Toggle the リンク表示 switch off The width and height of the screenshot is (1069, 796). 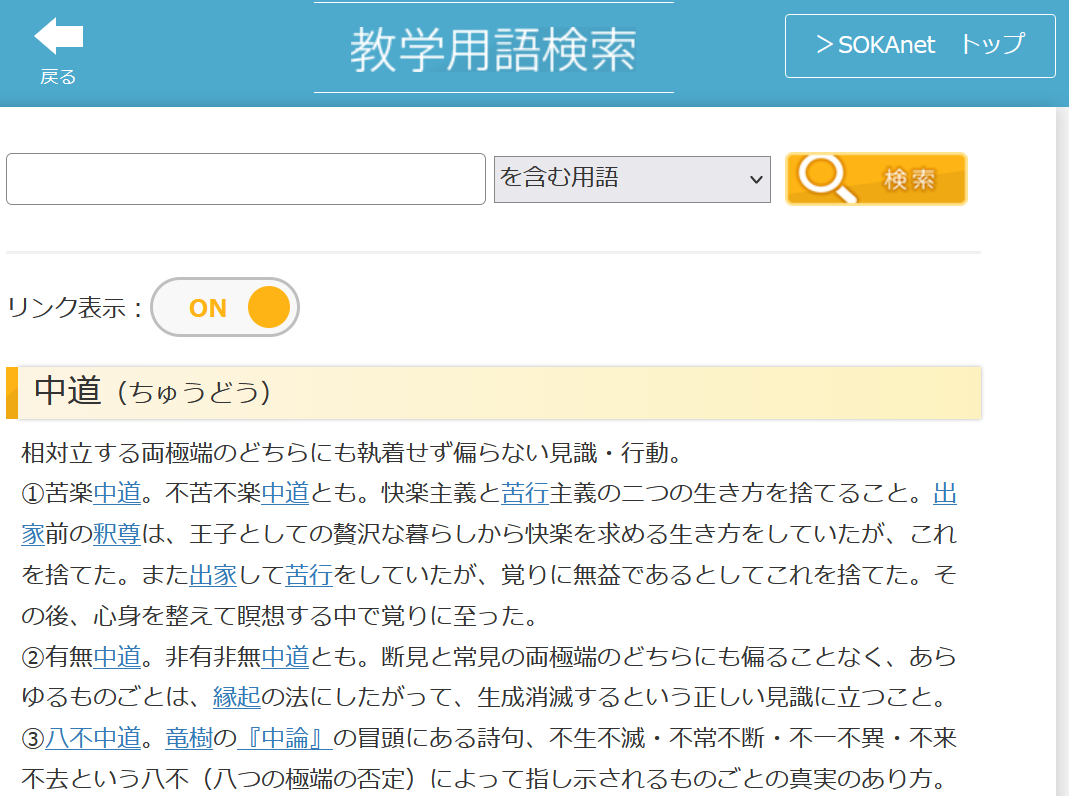tap(225, 308)
